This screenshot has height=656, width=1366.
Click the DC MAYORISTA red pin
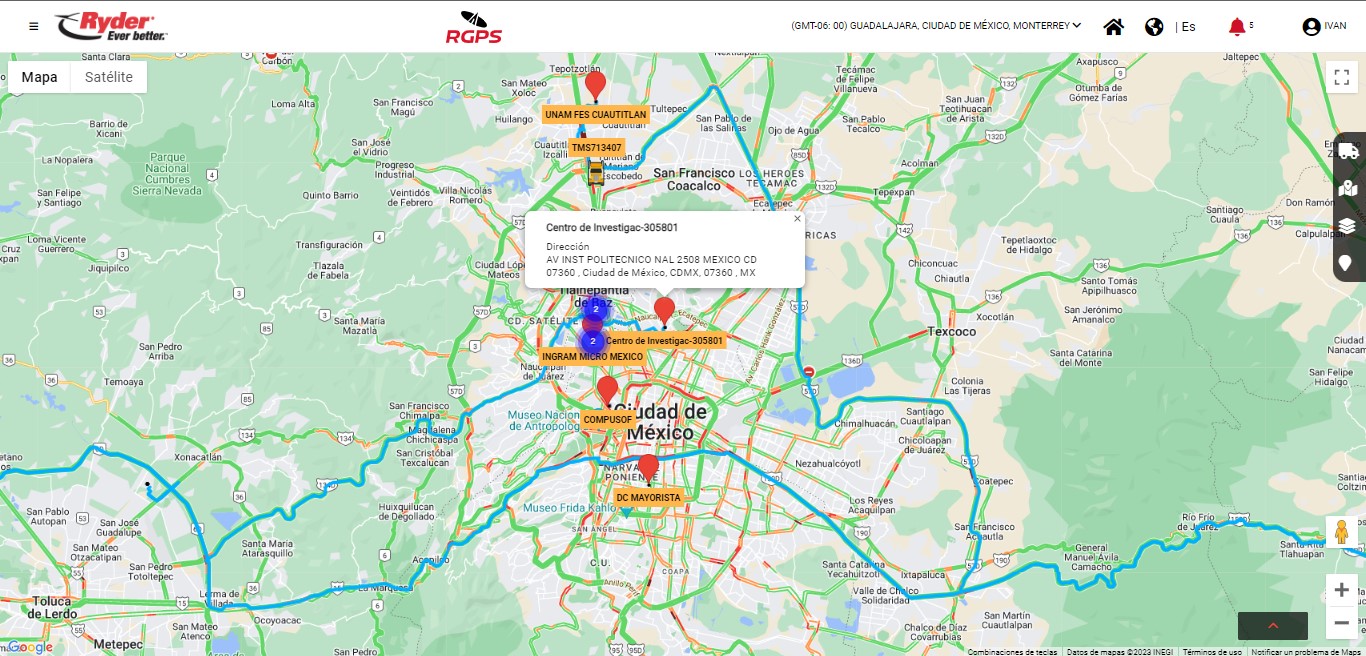[648, 467]
